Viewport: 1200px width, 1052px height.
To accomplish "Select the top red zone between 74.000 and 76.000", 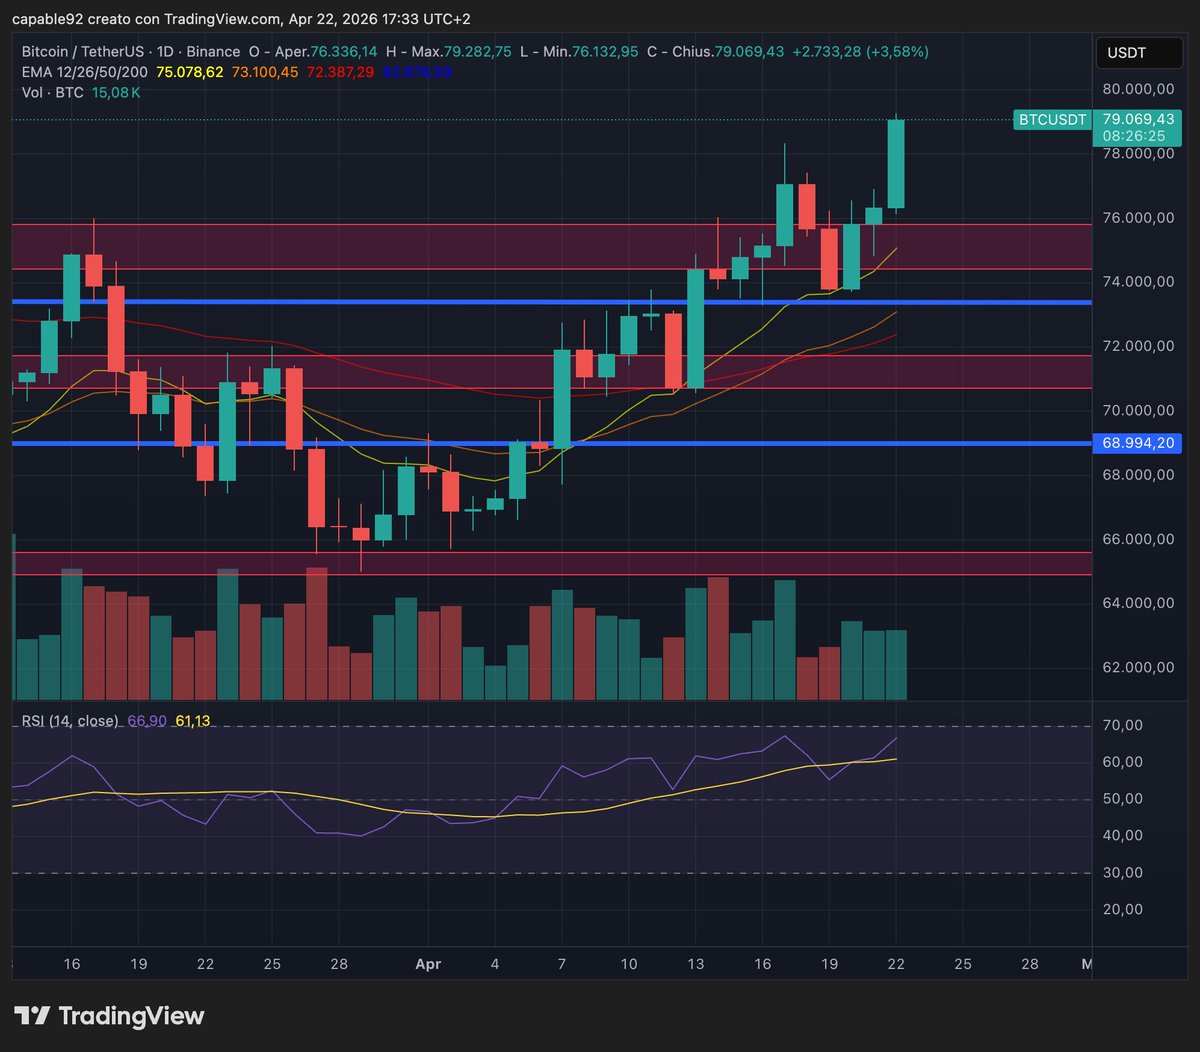I will 551,246.
